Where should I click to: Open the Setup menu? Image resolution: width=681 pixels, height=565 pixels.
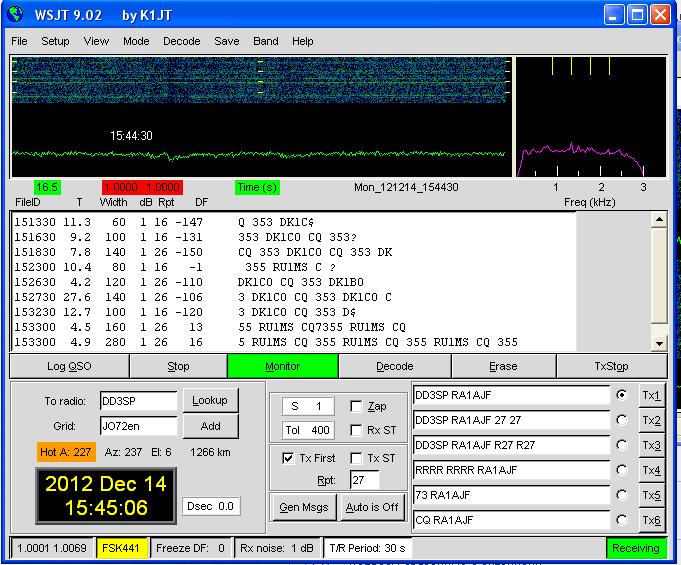55,41
